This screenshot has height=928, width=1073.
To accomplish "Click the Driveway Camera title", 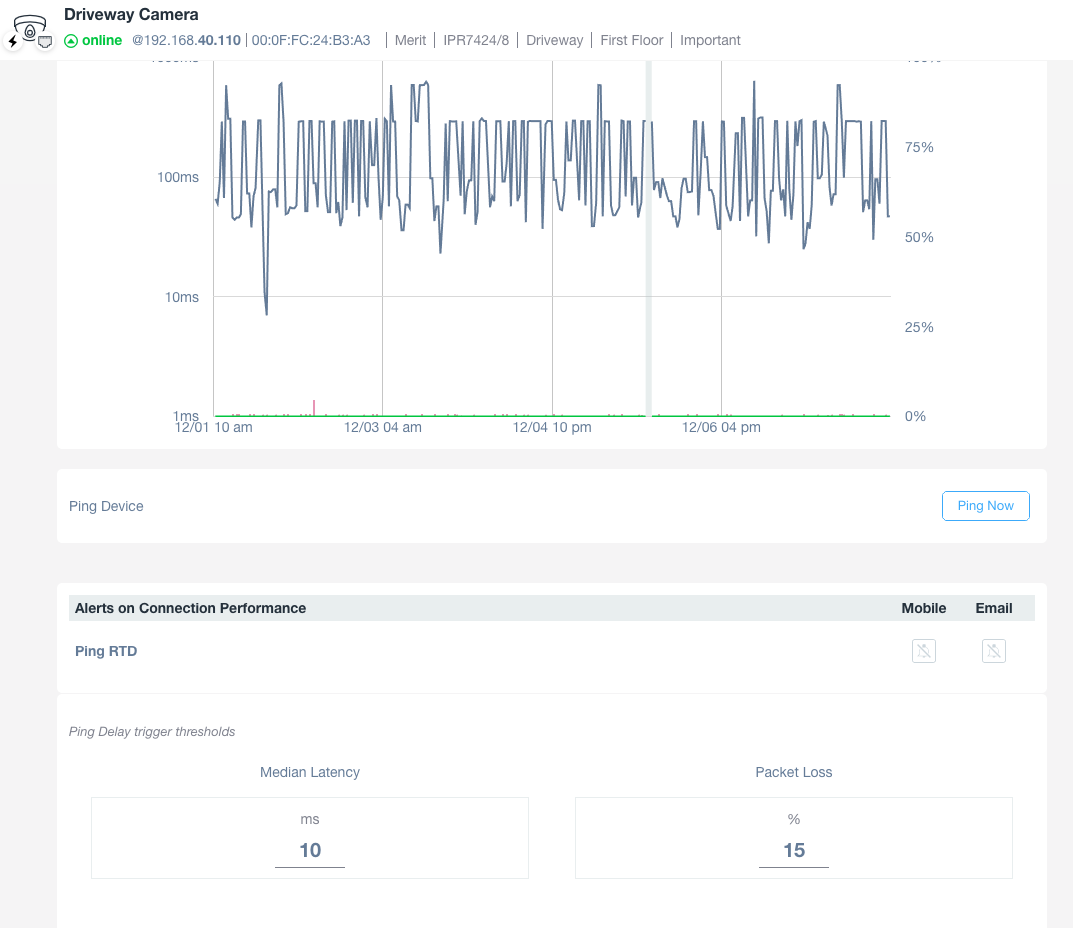I will point(131,15).
